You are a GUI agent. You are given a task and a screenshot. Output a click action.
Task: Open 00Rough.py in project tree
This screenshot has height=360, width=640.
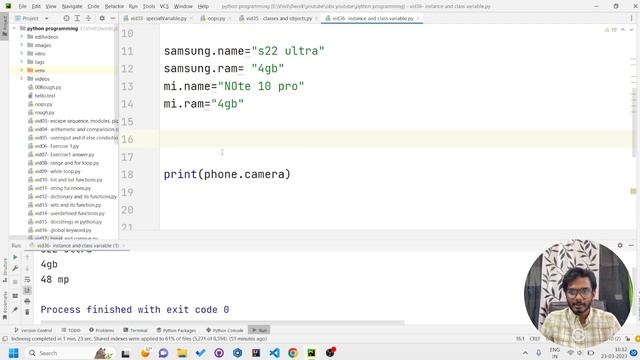(x=48, y=87)
